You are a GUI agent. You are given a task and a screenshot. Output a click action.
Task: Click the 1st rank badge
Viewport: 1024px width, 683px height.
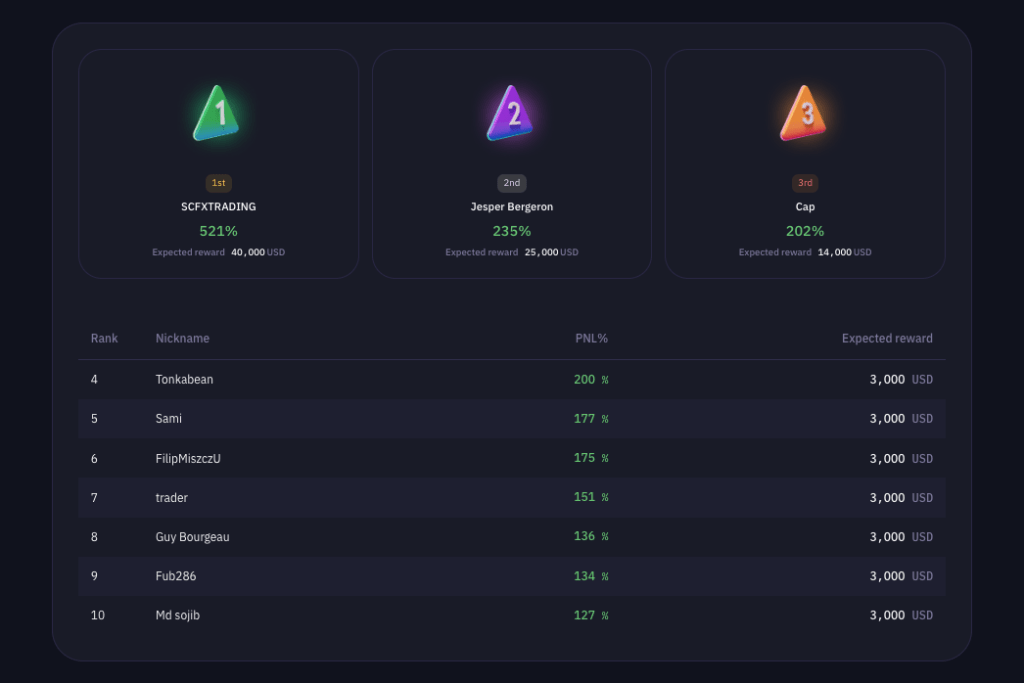tap(218, 183)
